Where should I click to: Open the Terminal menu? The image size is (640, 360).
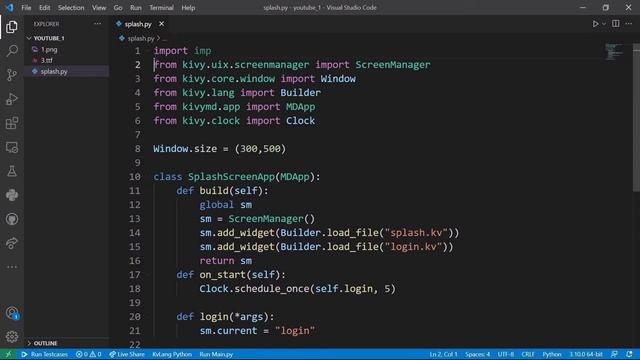point(161,8)
